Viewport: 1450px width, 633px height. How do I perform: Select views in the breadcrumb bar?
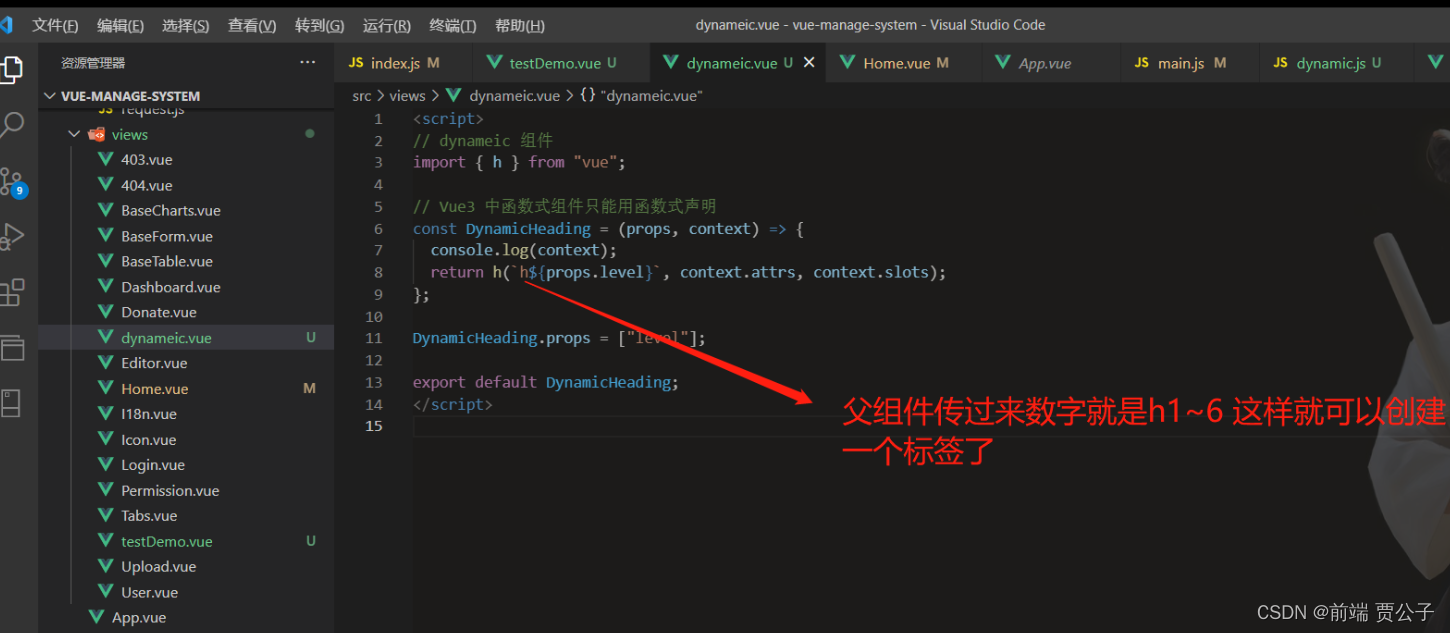[407, 95]
